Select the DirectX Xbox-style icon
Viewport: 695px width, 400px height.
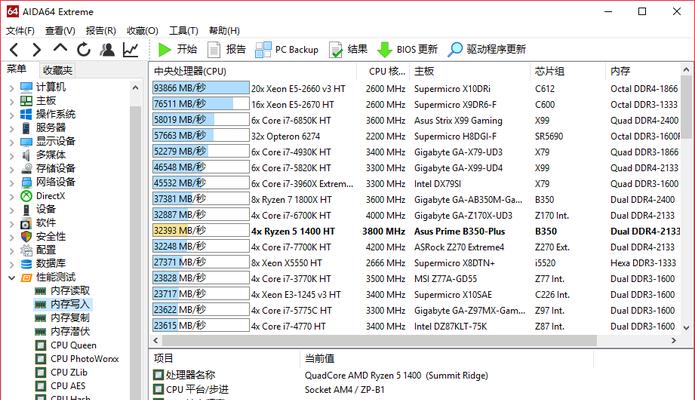pos(27,196)
